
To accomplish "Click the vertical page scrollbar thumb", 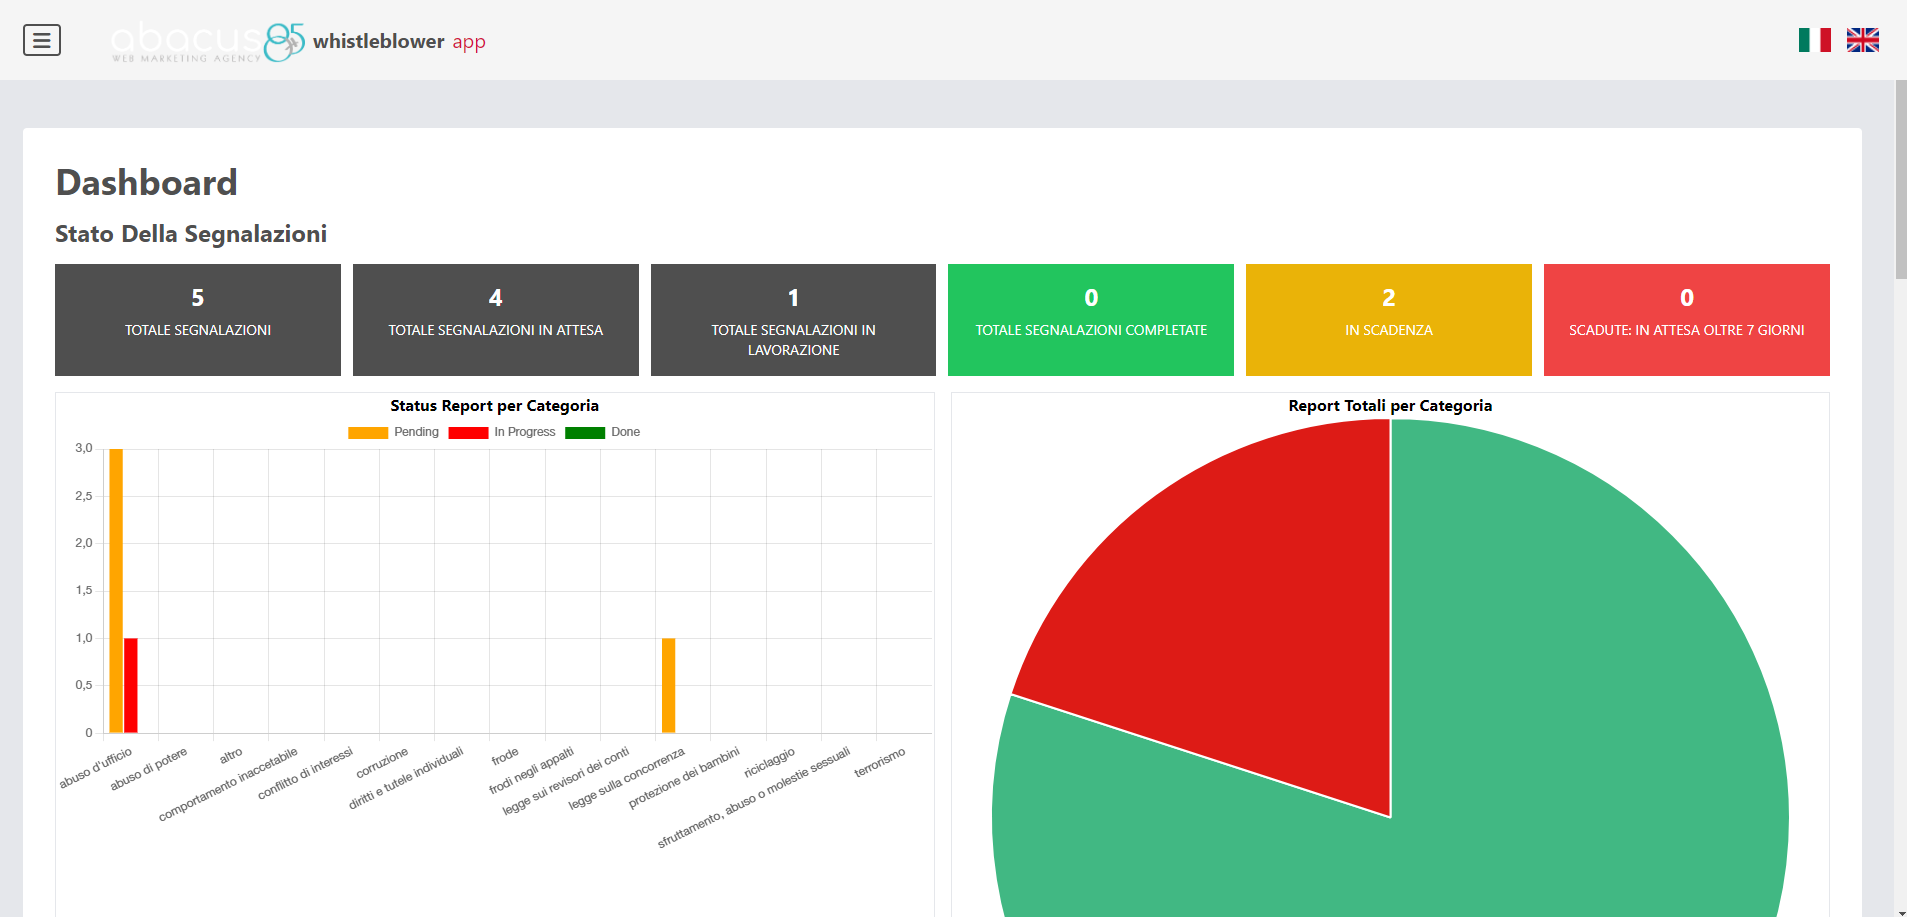I will 1900,180.
